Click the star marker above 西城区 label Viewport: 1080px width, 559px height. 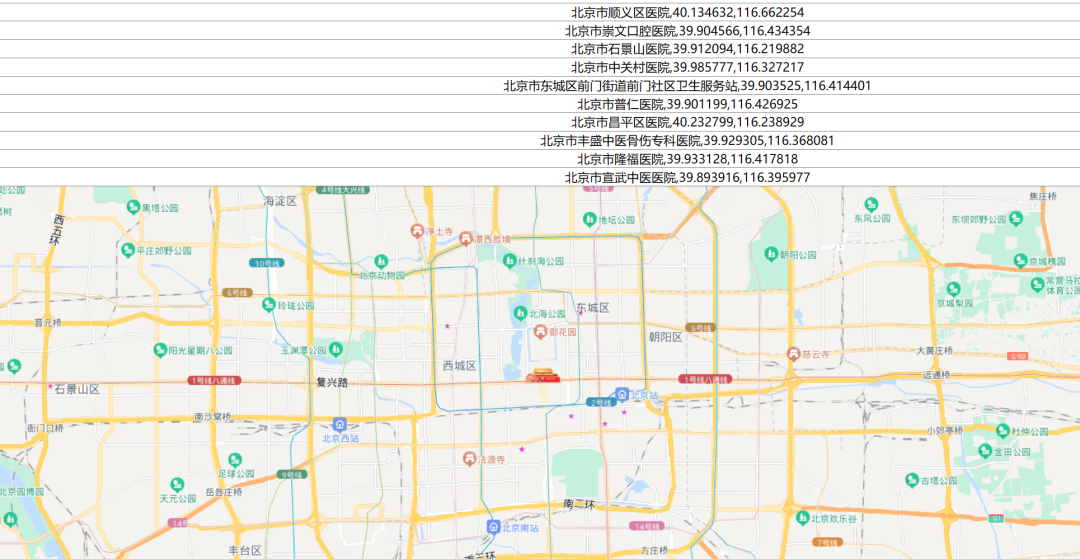pyautogui.click(x=448, y=326)
